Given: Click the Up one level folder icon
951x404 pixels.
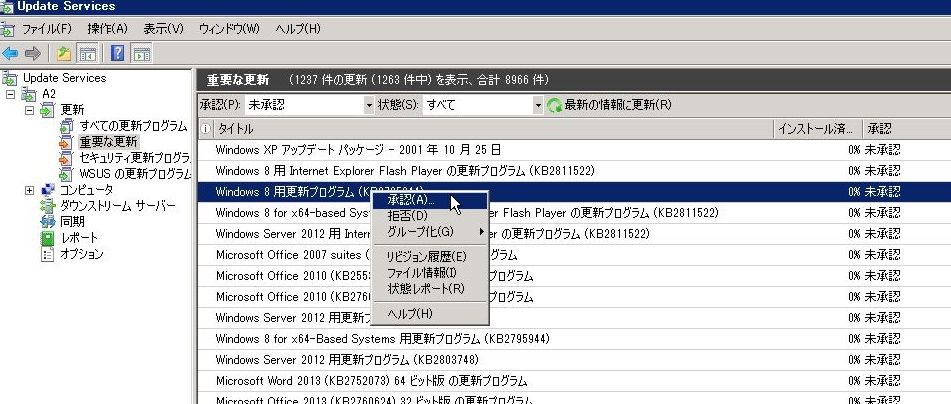Looking at the screenshot, I should click(x=64, y=53).
